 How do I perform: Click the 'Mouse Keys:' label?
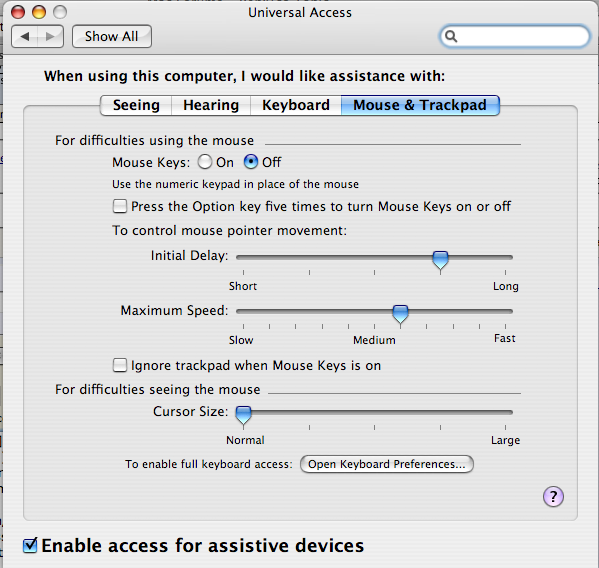151,163
